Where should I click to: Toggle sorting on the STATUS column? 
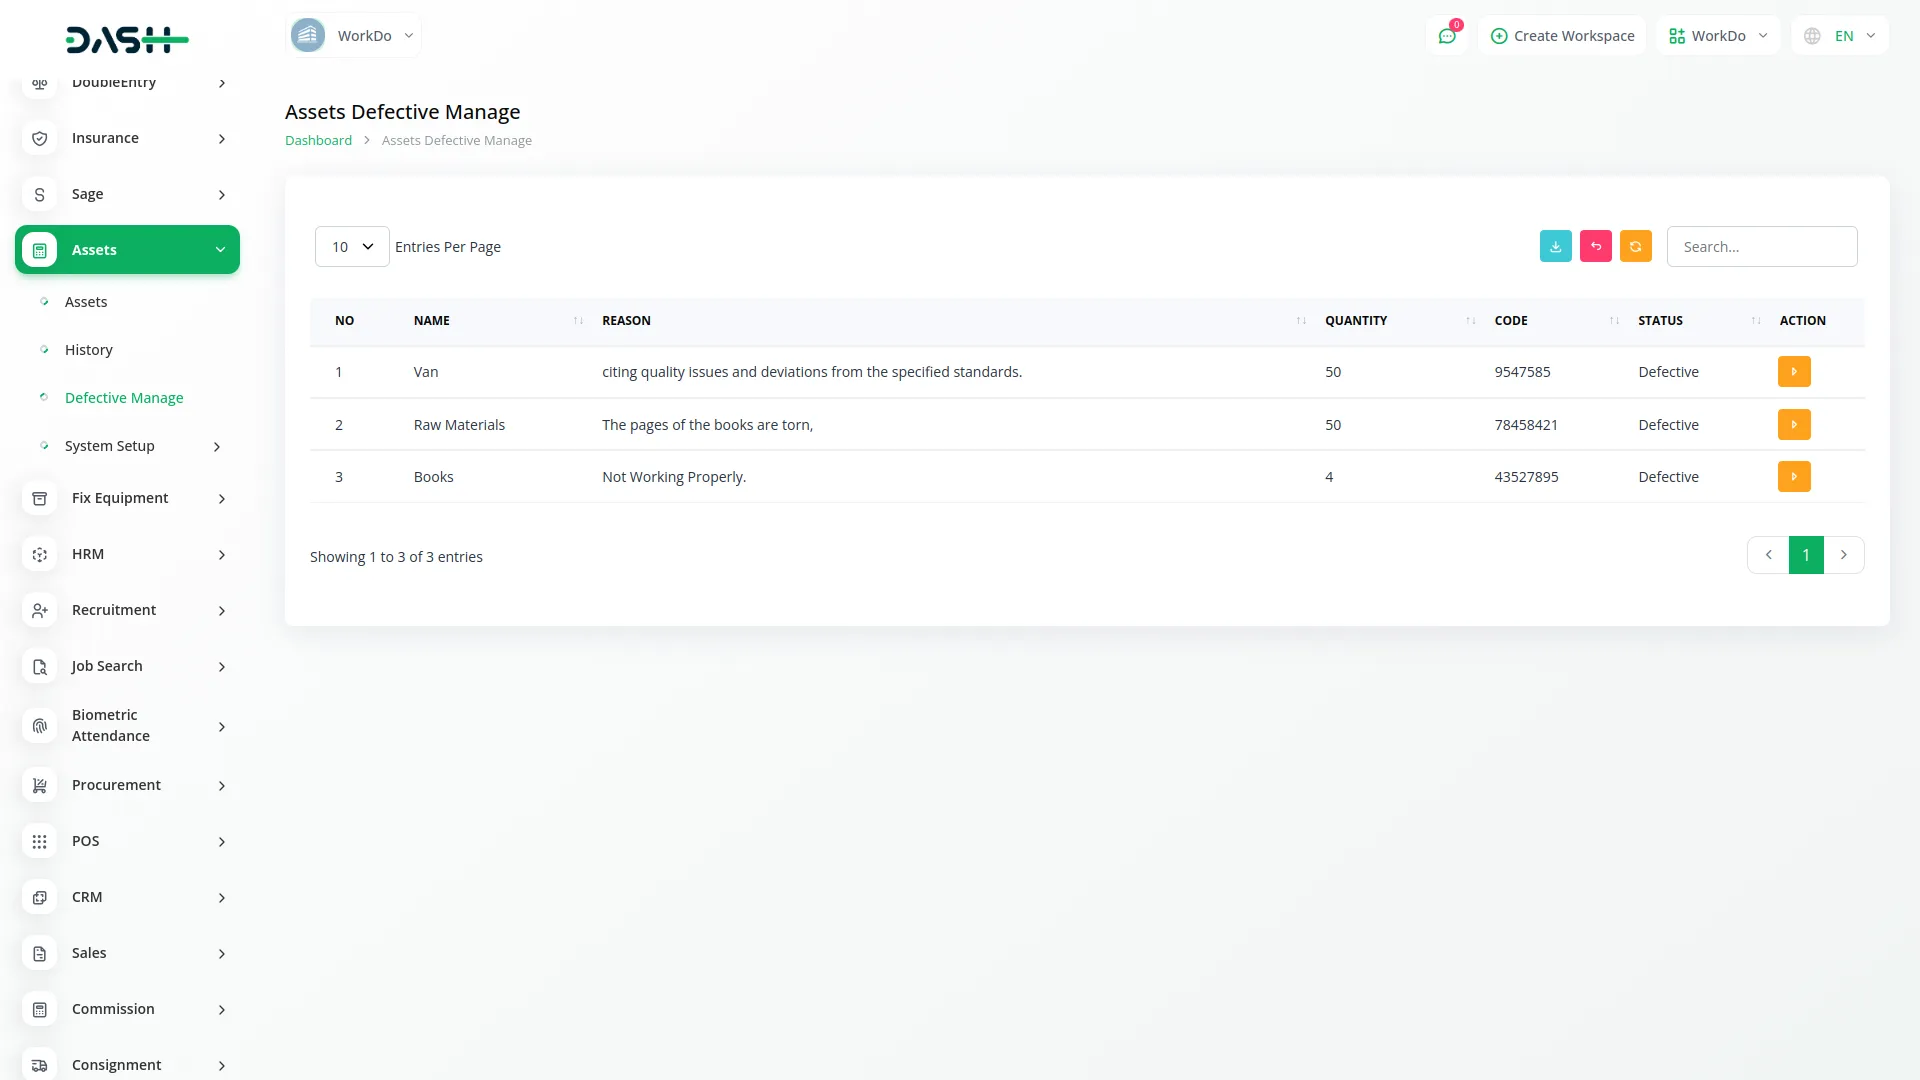pyautogui.click(x=1756, y=321)
